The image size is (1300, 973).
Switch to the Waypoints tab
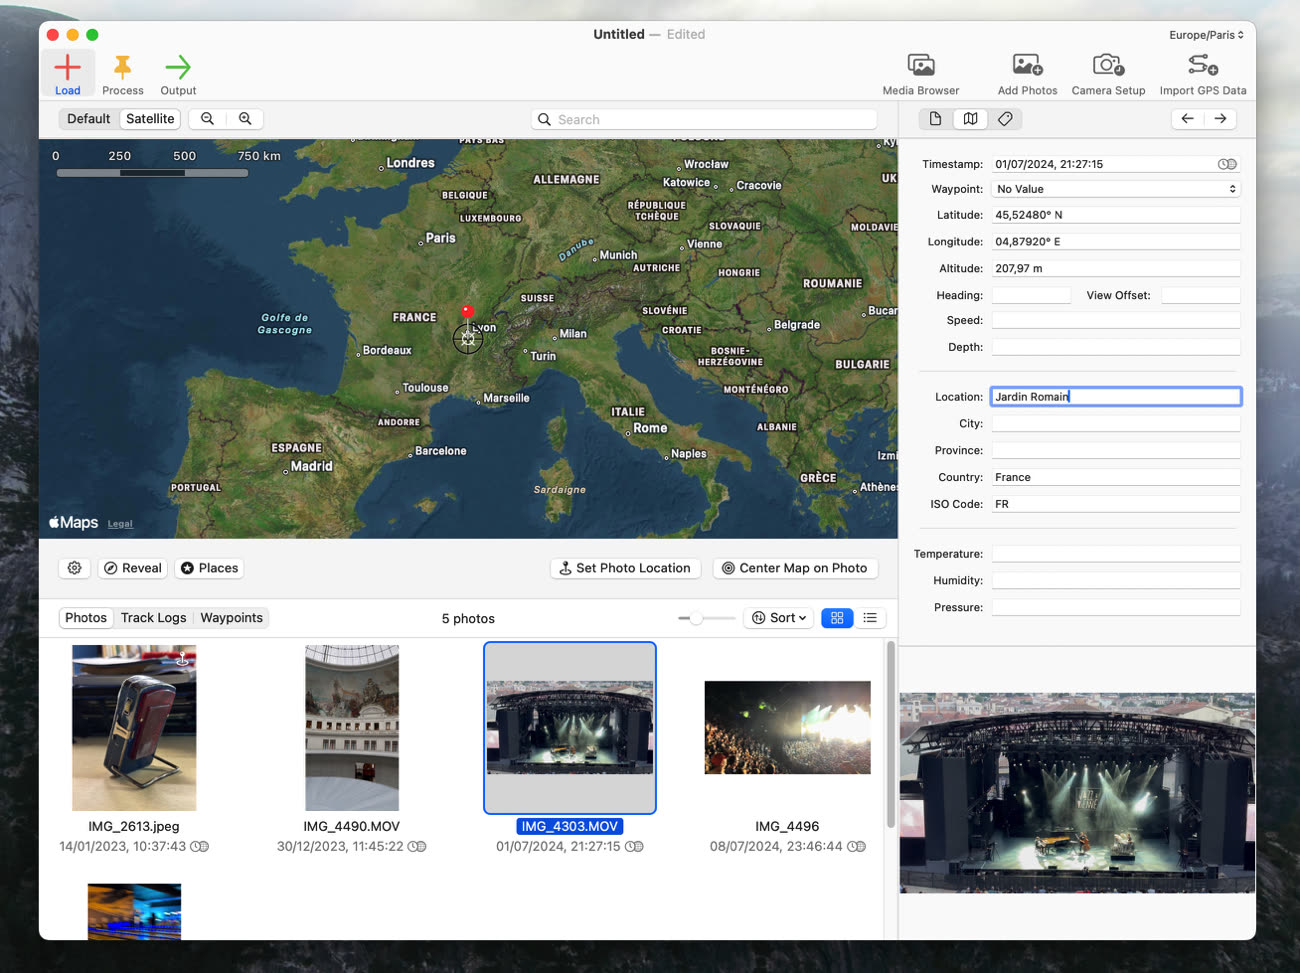coord(231,618)
